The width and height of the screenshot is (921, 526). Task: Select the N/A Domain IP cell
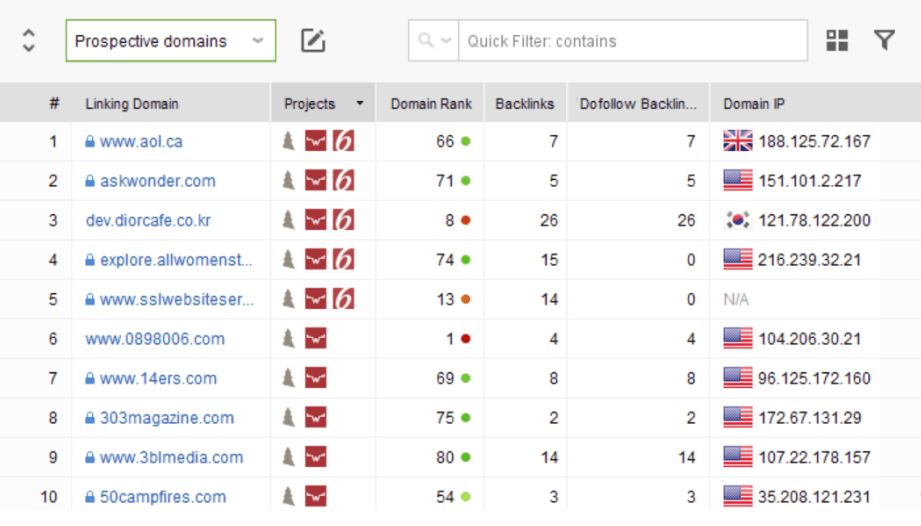tap(736, 299)
